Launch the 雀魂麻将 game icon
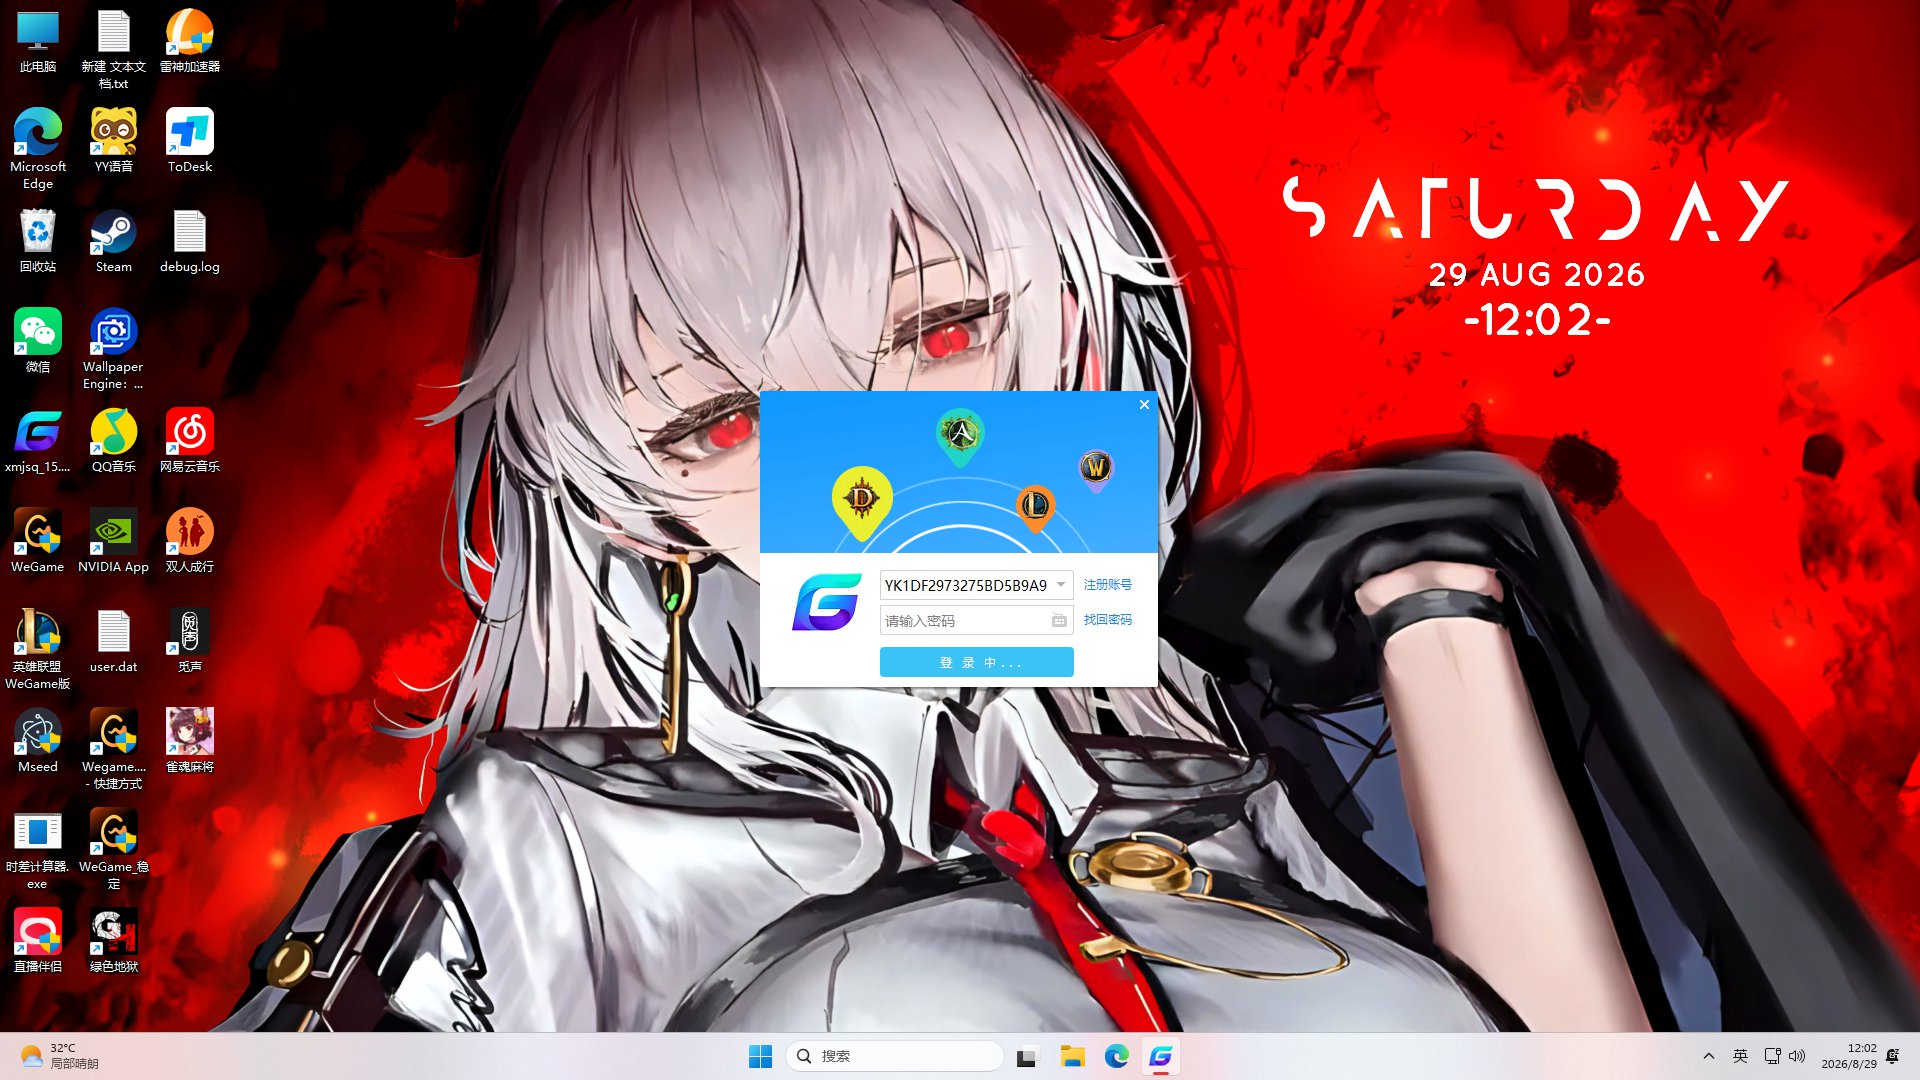The height and width of the screenshot is (1080, 1920). point(190,741)
